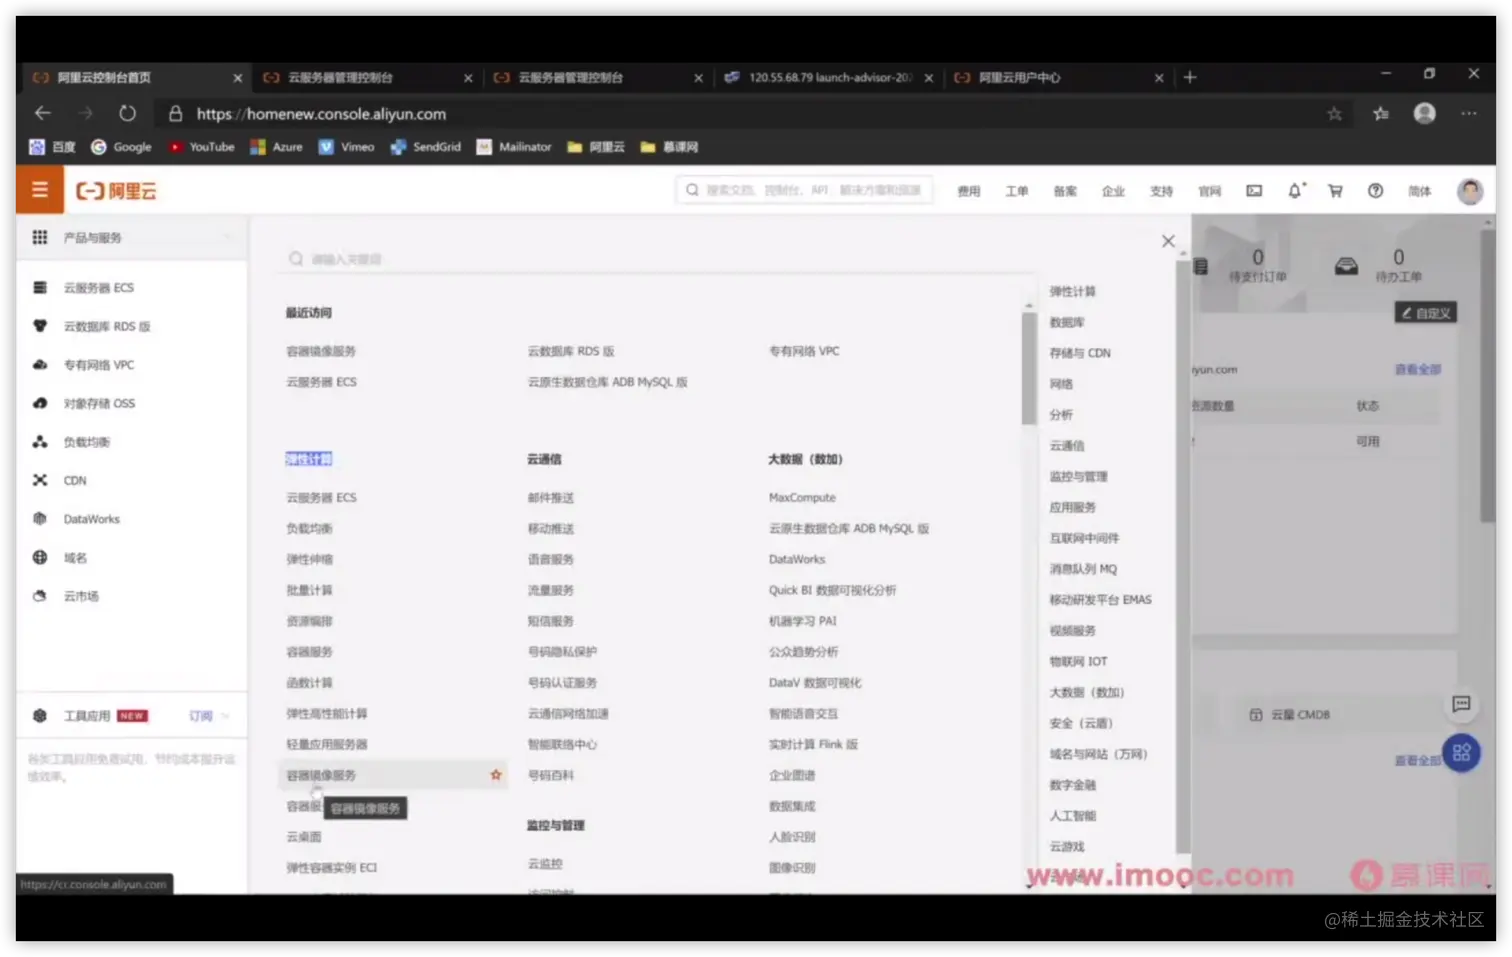The image size is (1512, 957).
Task: Focus the header global search box
Action: point(805,190)
